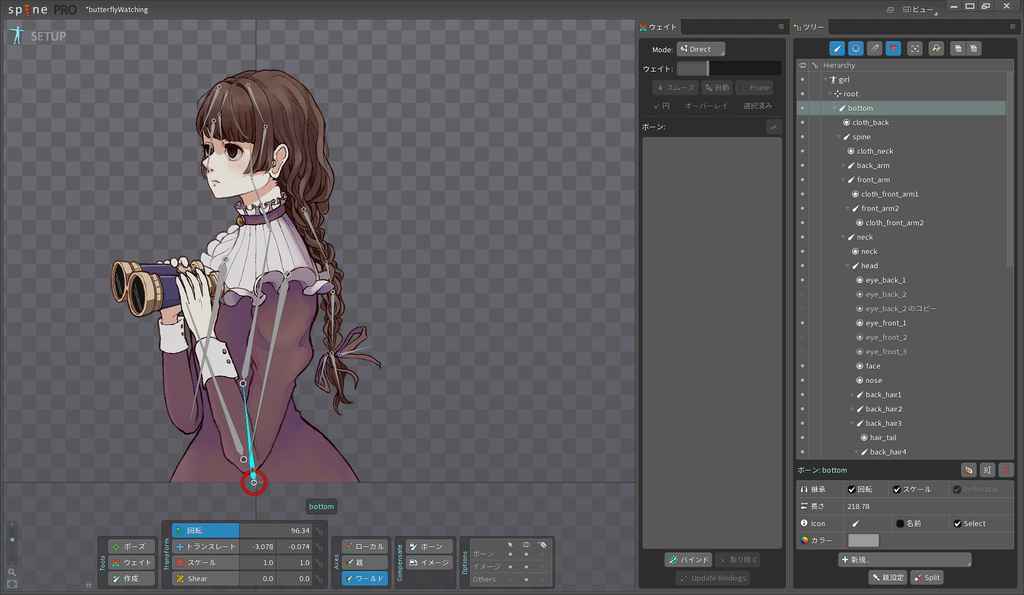Collapse the girl skeleton node
Viewport: 1024px width, 595px height.
(x=825, y=80)
